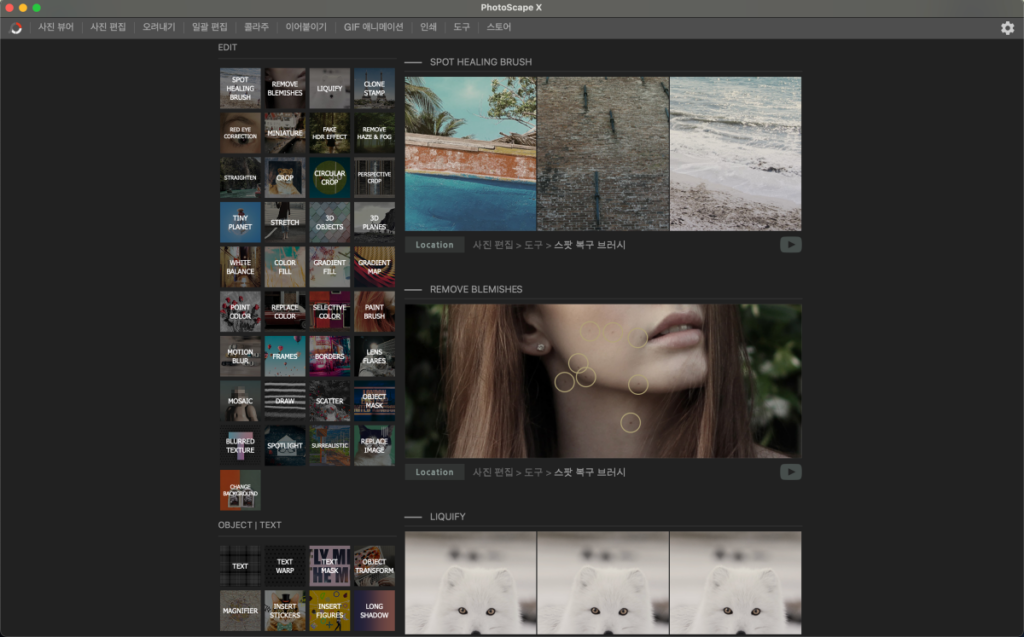Open settings with the gear icon
Image resolution: width=1024 pixels, height=637 pixels.
pos(1007,28)
